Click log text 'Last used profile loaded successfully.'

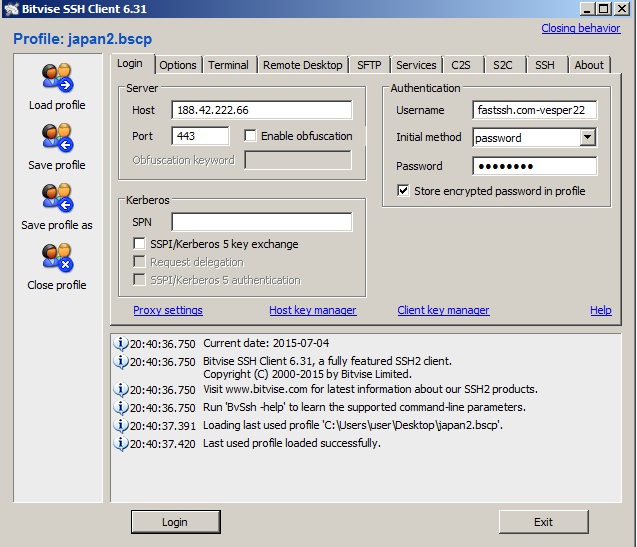pyautogui.click(x=292, y=443)
